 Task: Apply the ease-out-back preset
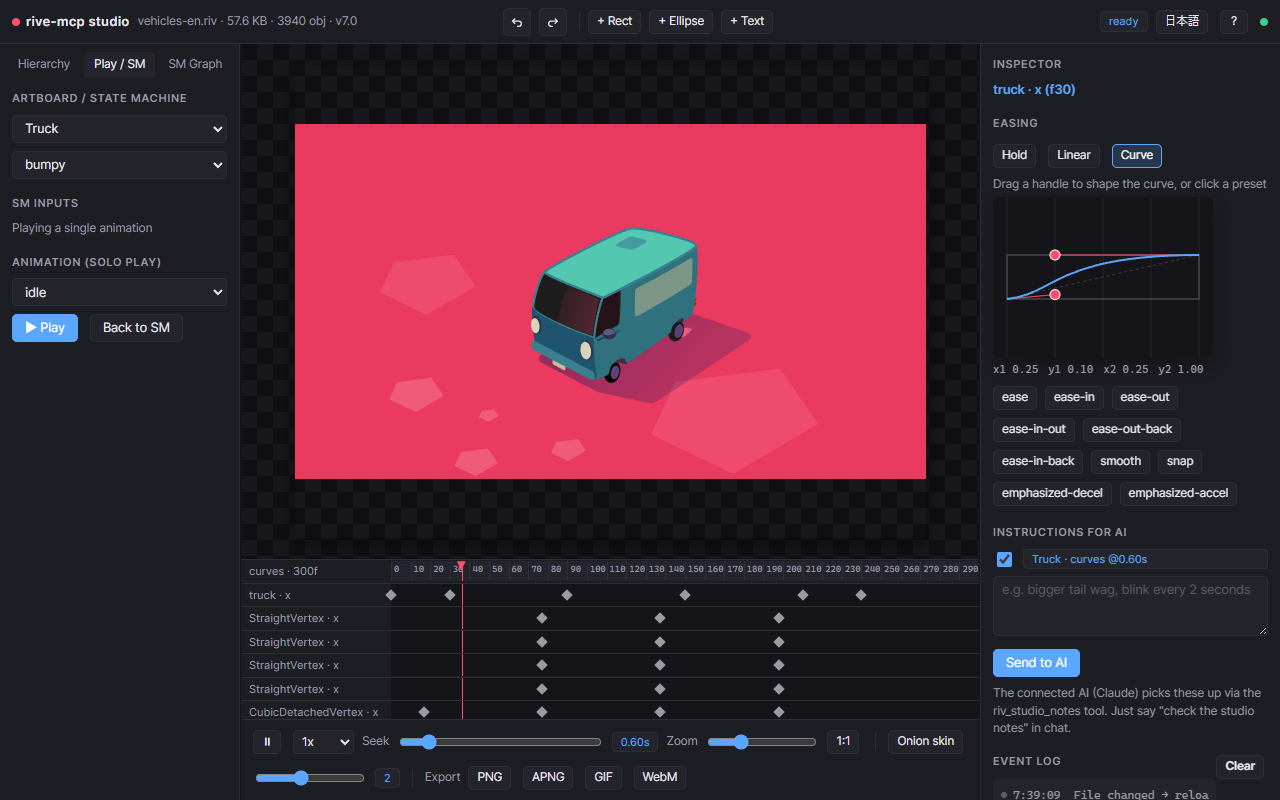(1132, 430)
